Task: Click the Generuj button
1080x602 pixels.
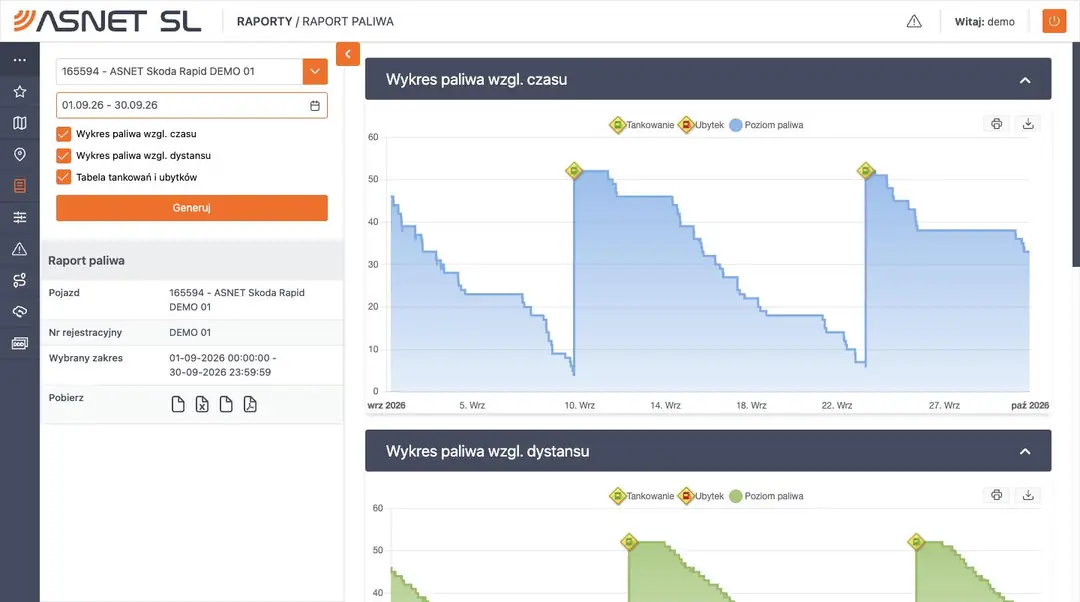Action: point(191,208)
